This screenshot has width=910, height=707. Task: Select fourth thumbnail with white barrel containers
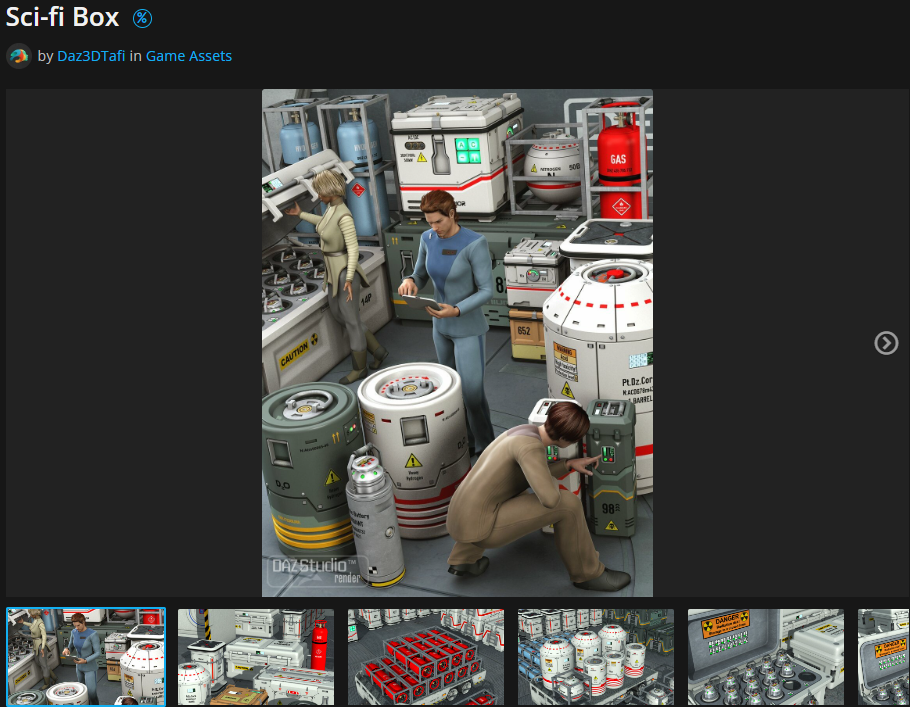[x=596, y=657]
